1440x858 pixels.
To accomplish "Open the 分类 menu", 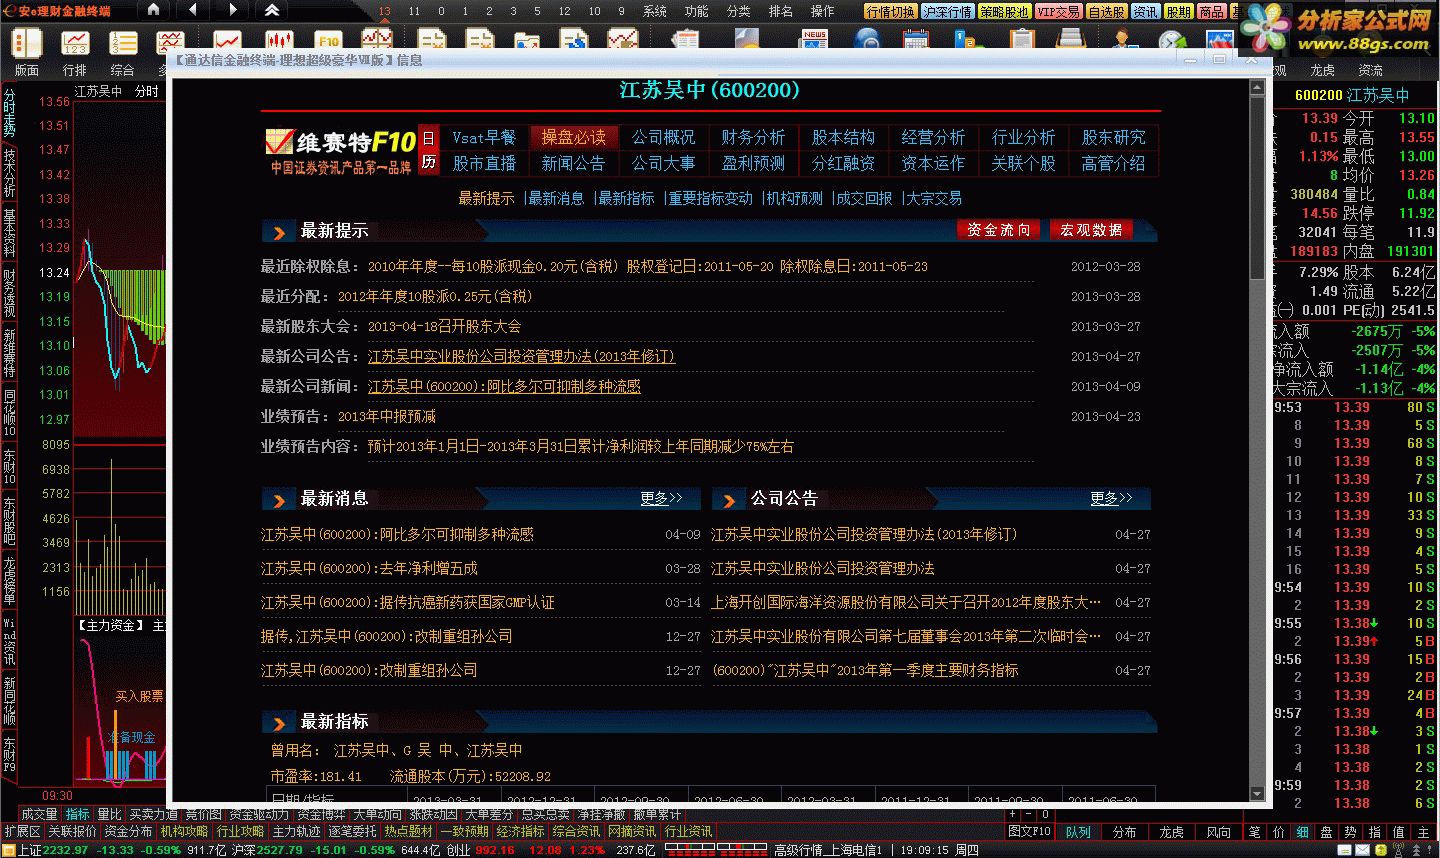I will point(739,11).
